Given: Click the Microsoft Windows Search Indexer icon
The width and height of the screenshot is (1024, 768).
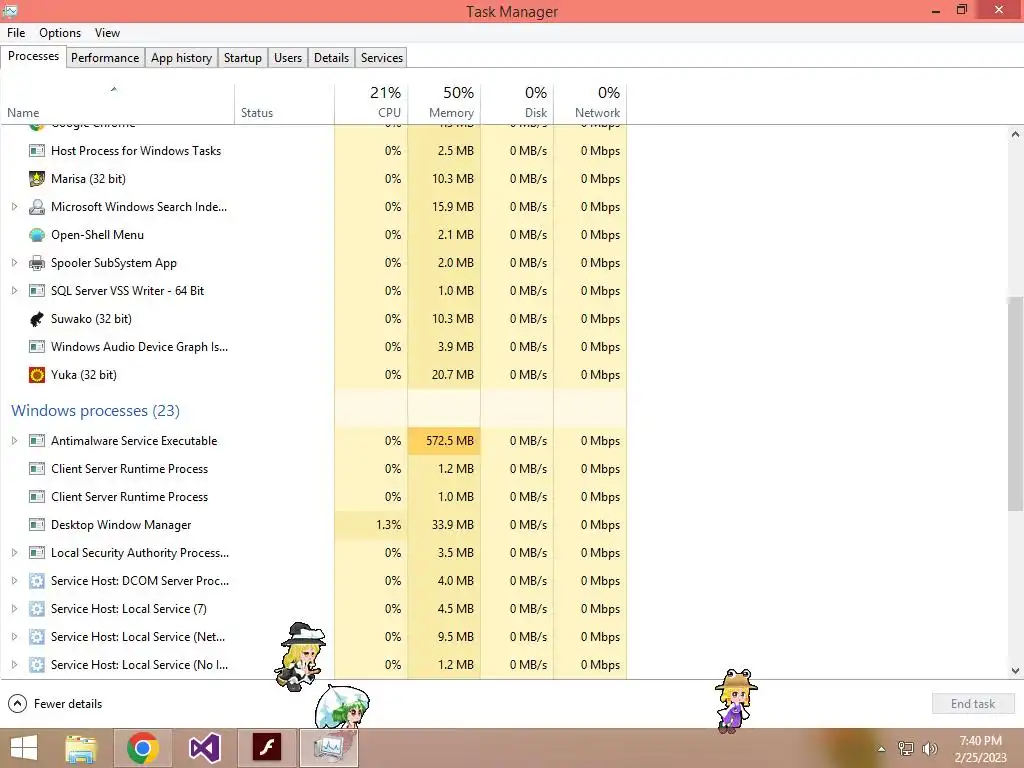Looking at the screenshot, I should (x=37, y=206).
